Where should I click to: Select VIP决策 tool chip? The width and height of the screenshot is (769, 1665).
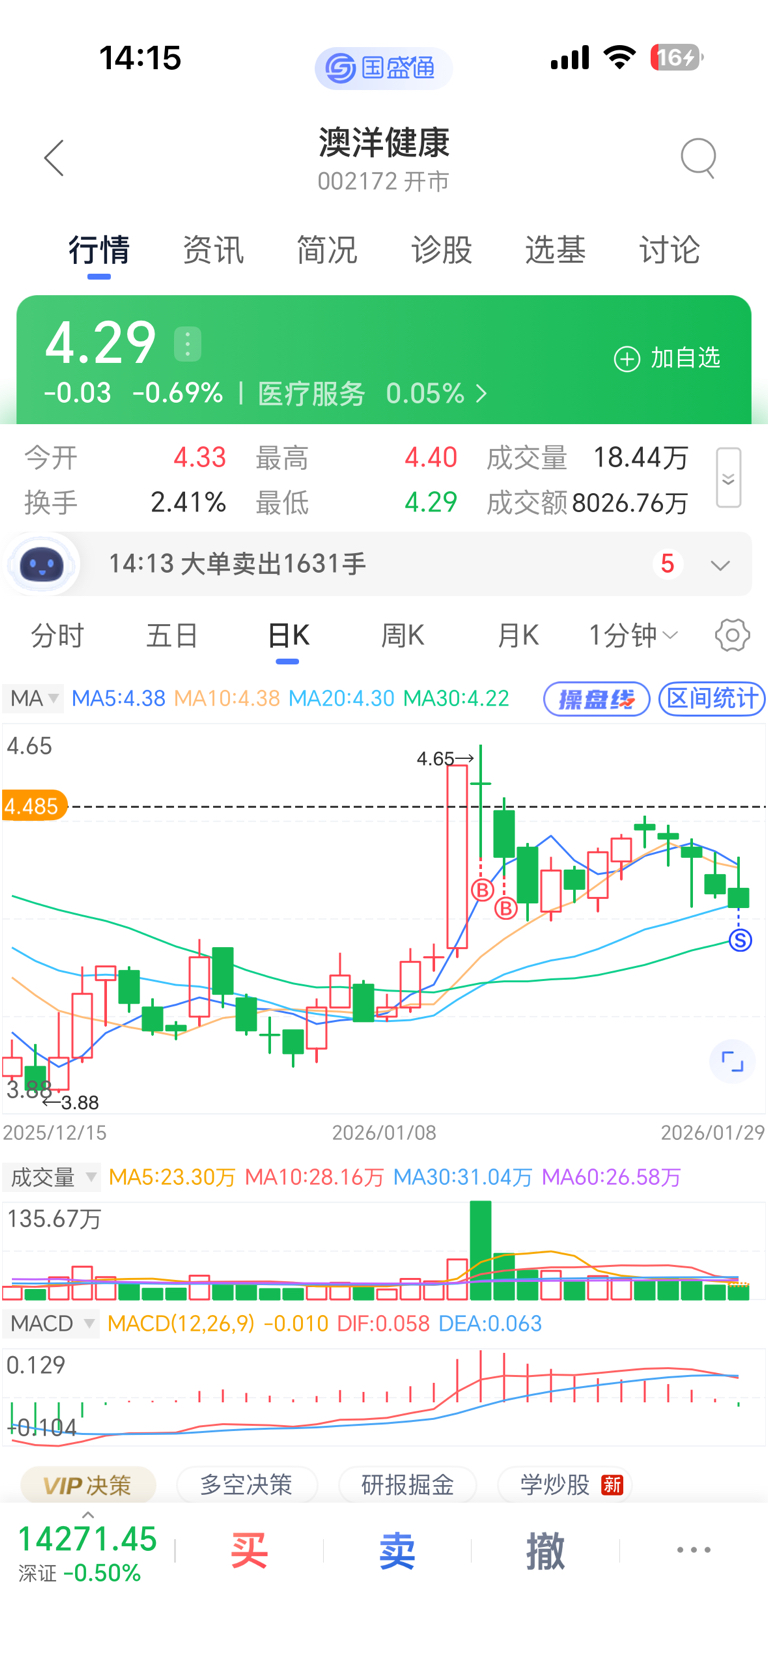point(88,1485)
